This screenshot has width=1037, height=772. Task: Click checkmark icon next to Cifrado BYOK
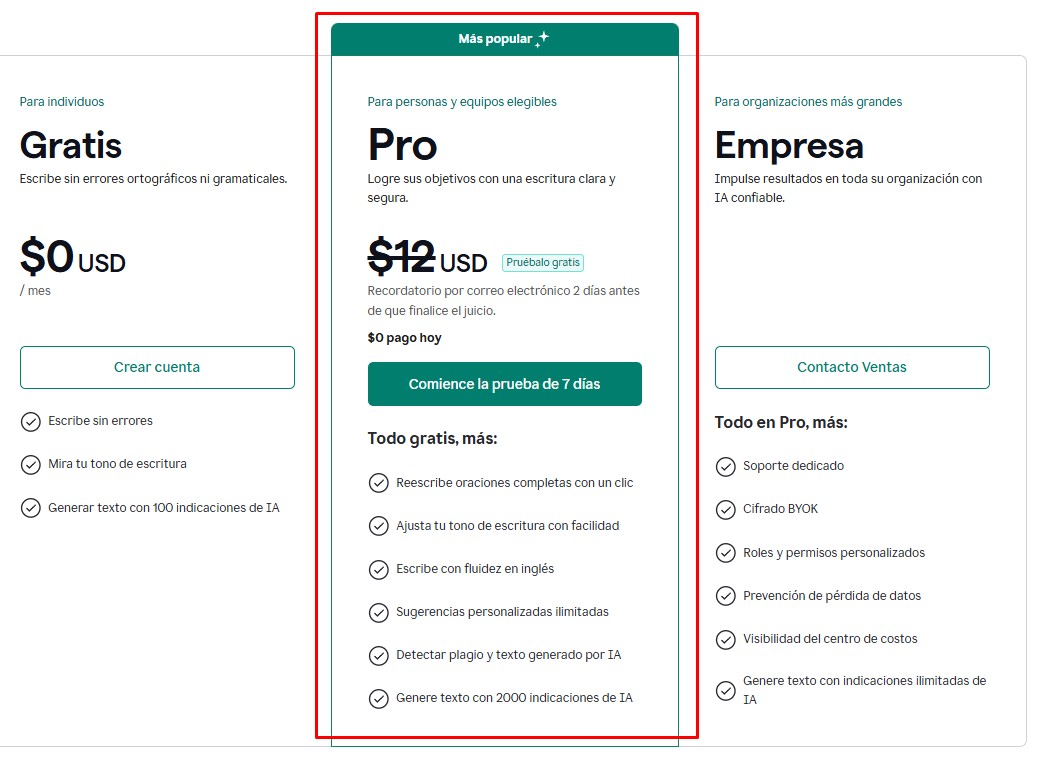(726, 510)
